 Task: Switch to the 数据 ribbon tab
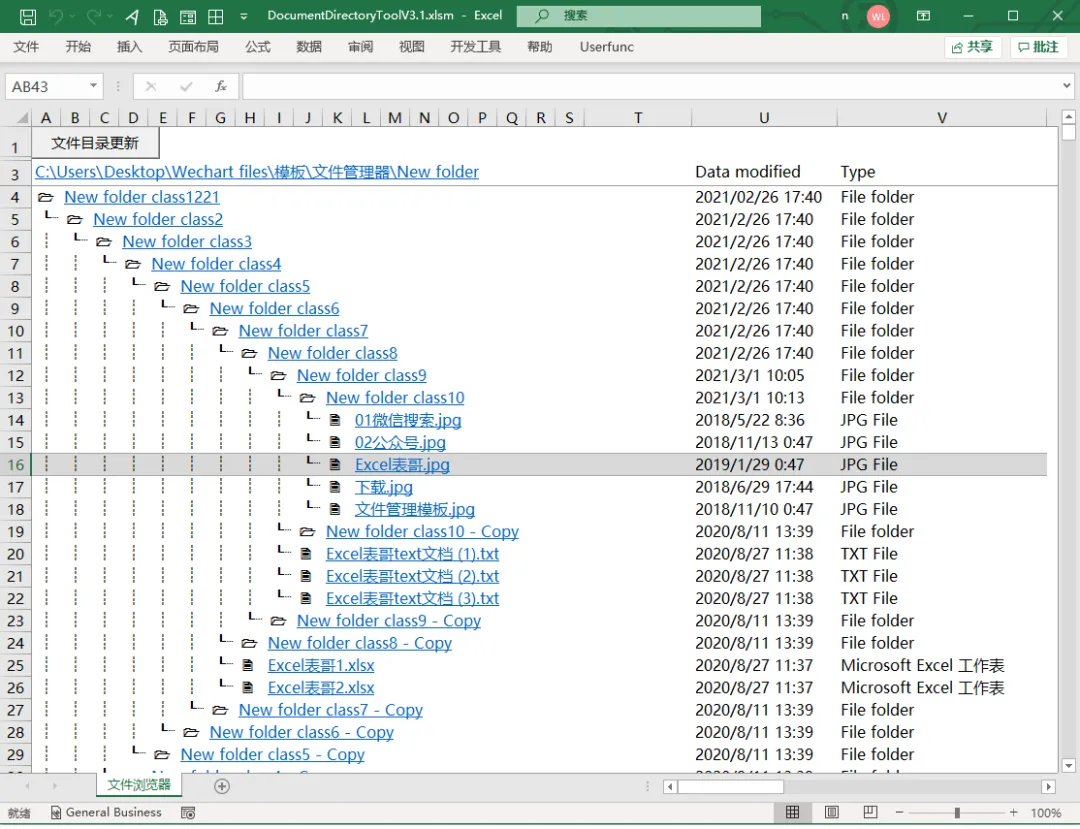(309, 47)
